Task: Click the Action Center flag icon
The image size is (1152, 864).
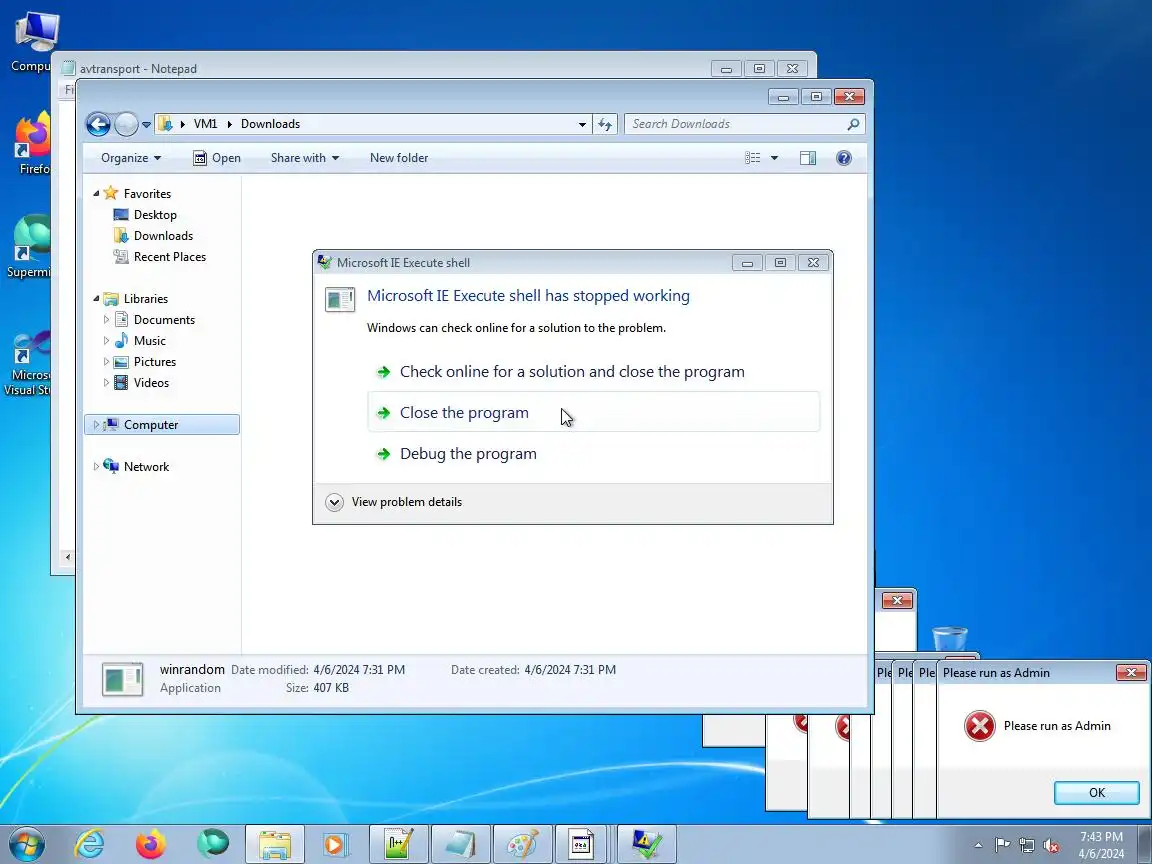Action: 1002,845
